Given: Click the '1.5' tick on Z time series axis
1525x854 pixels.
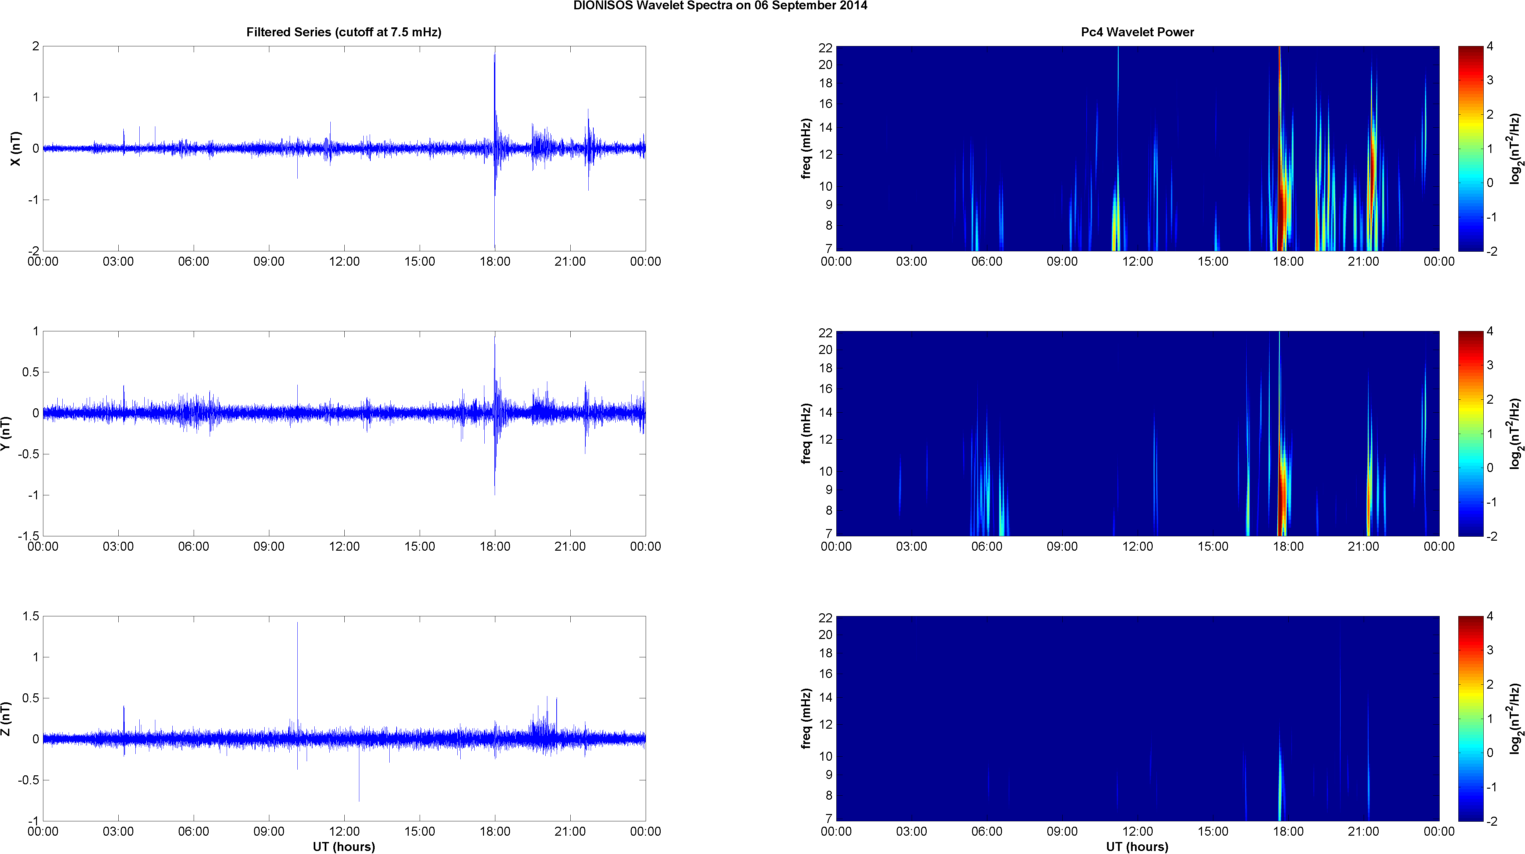Looking at the screenshot, I should click(31, 617).
